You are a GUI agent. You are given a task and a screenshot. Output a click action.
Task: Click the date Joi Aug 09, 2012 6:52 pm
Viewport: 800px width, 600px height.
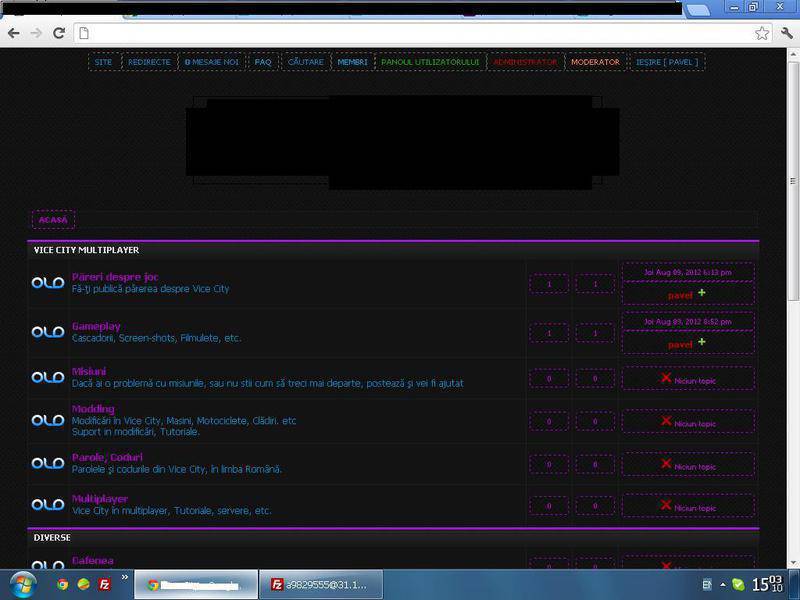coord(688,321)
